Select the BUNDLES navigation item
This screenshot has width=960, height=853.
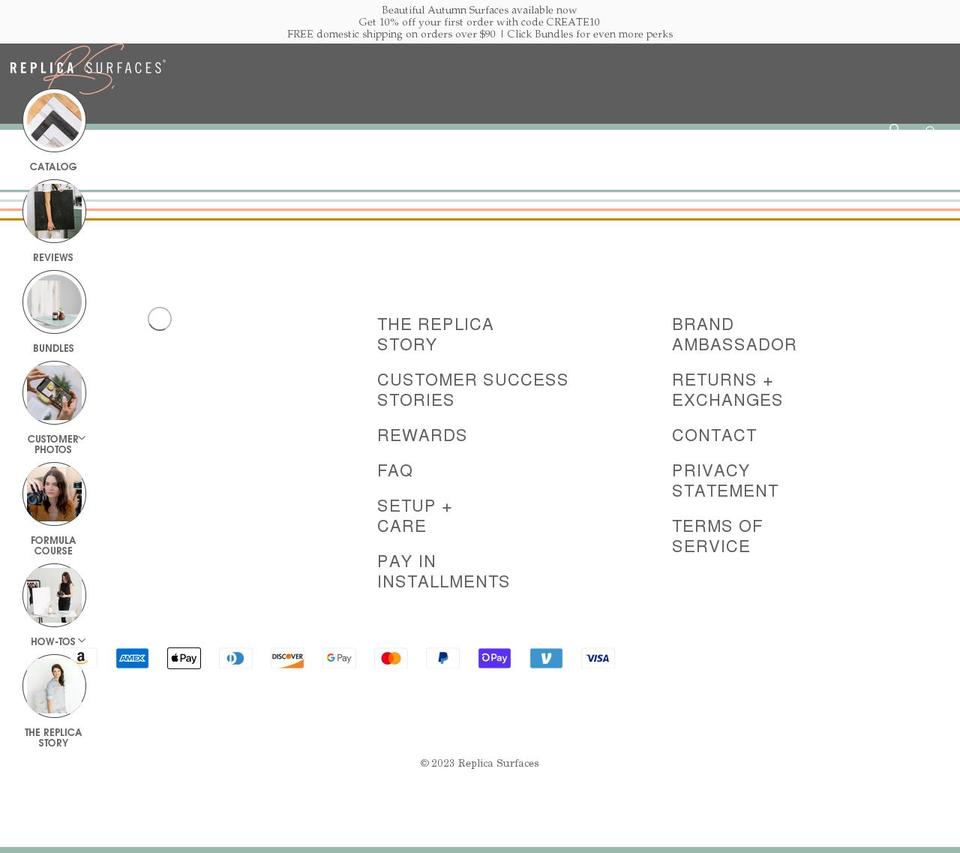click(x=53, y=348)
